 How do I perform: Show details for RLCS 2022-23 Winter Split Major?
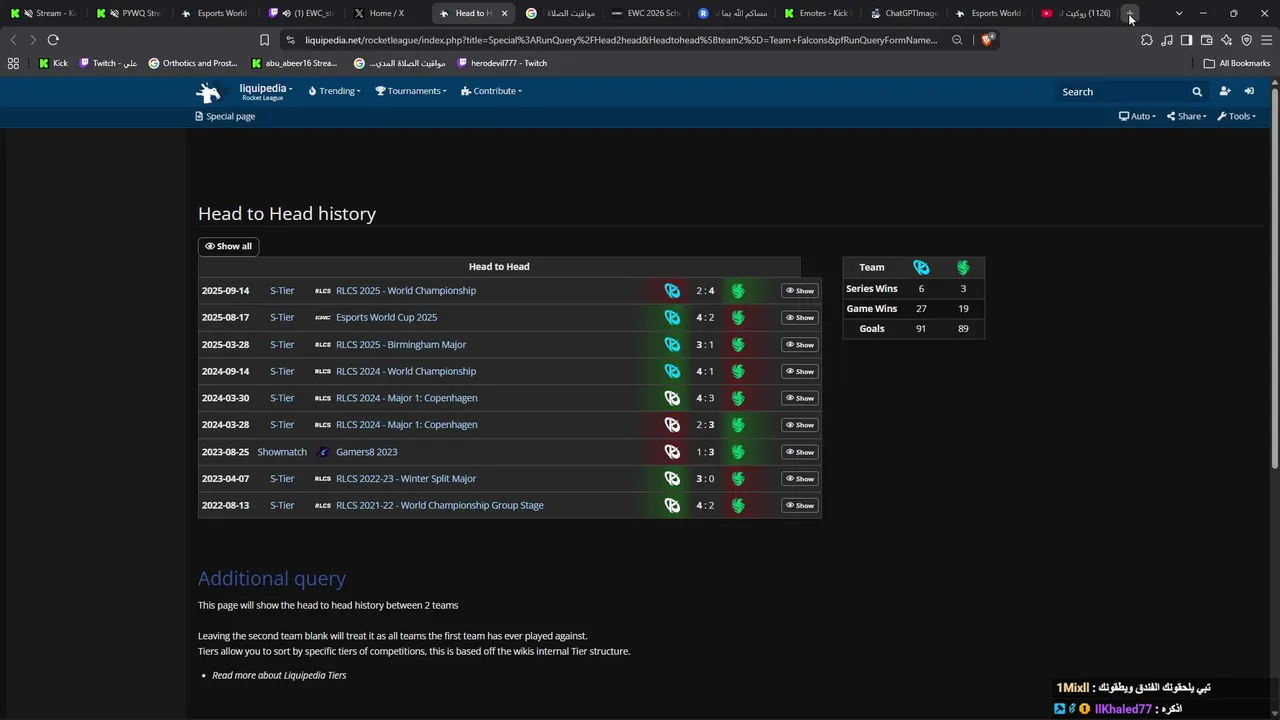tap(799, 479)
